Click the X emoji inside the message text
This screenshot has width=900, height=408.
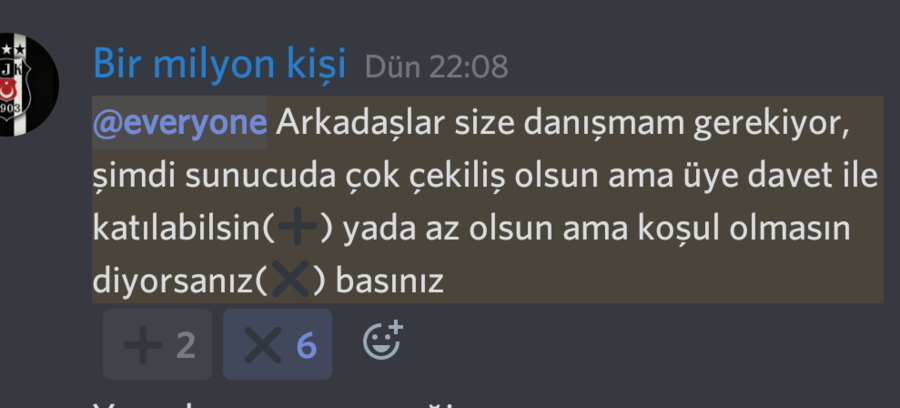(290, 279)
